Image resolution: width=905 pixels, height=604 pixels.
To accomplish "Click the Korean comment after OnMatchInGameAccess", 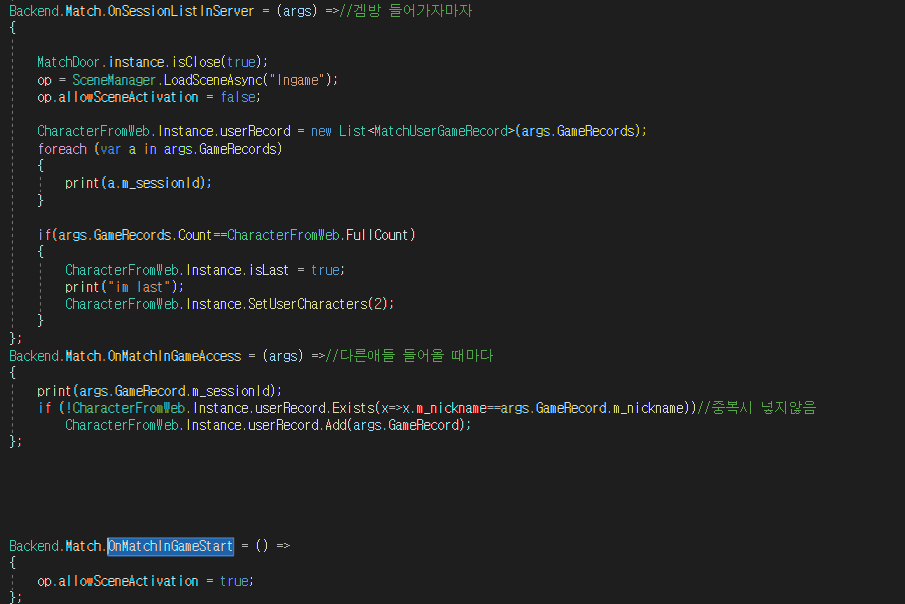I will point(409,356).
